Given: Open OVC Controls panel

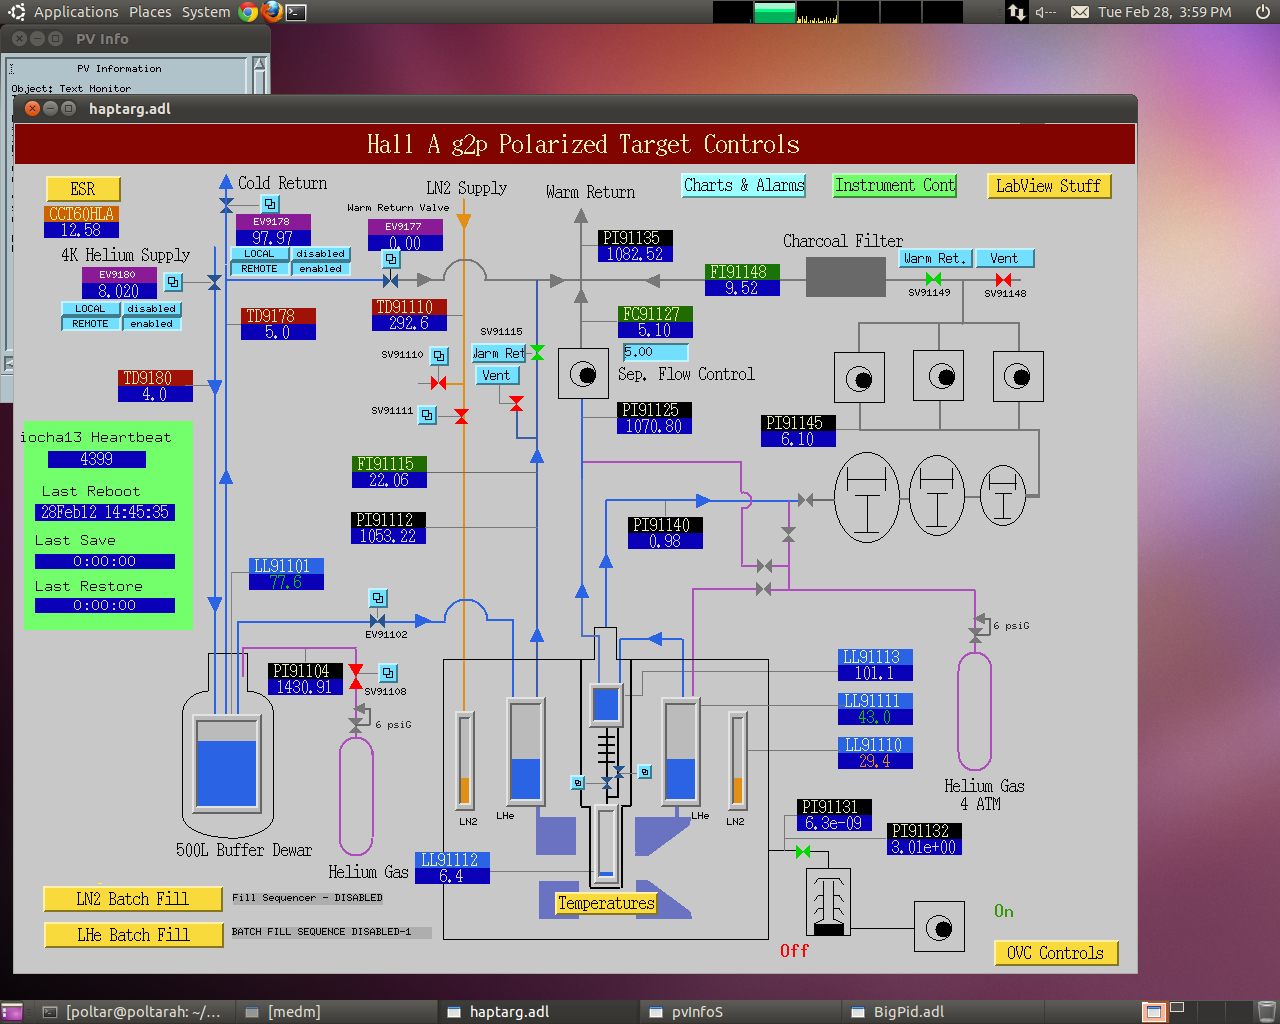Looking at the screenshot, I should pos(1055,953).
